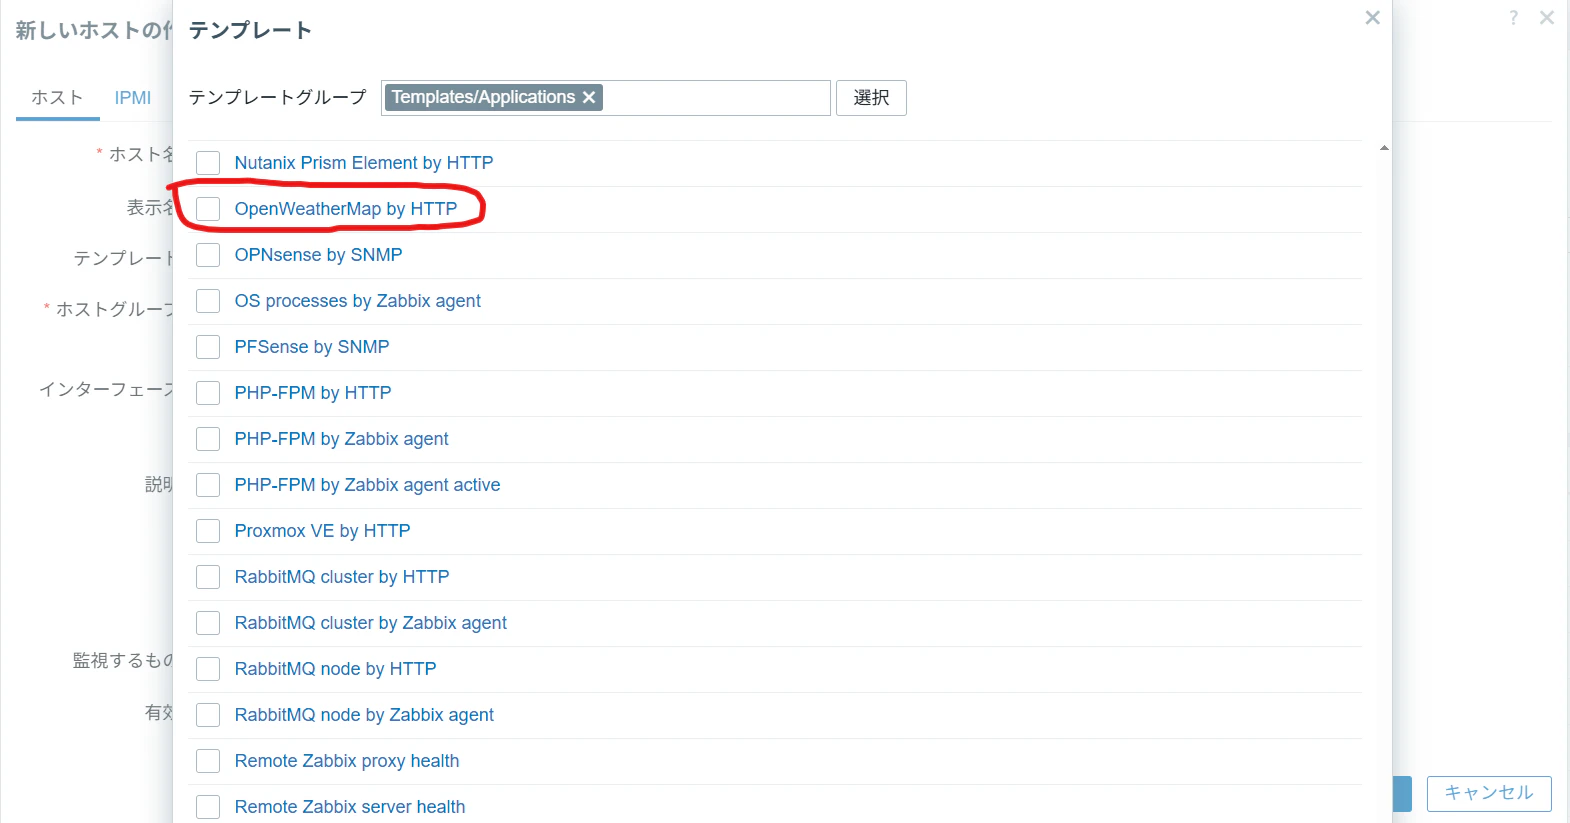This screenshot has width=1570, height=823.
Task: Check PHP-FPM by Zabbix agent box
Action: [208, 439]
